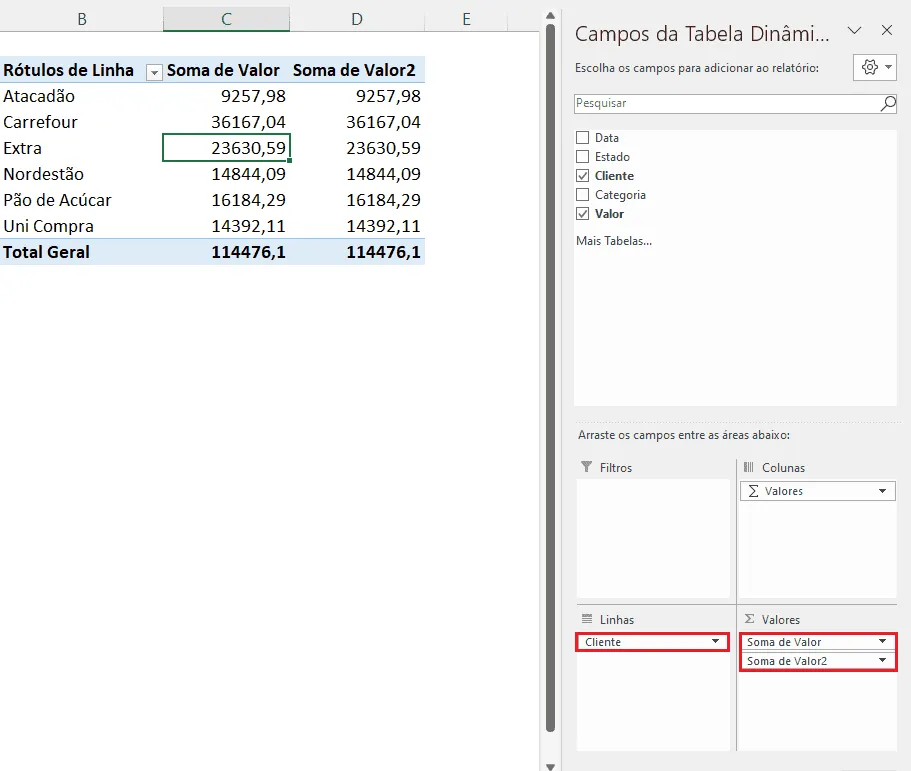Image resolution: width=911 pixels, height=771 pixels.
Task: Click the vertical scrollbar down arrow
Action: (550, 766)
